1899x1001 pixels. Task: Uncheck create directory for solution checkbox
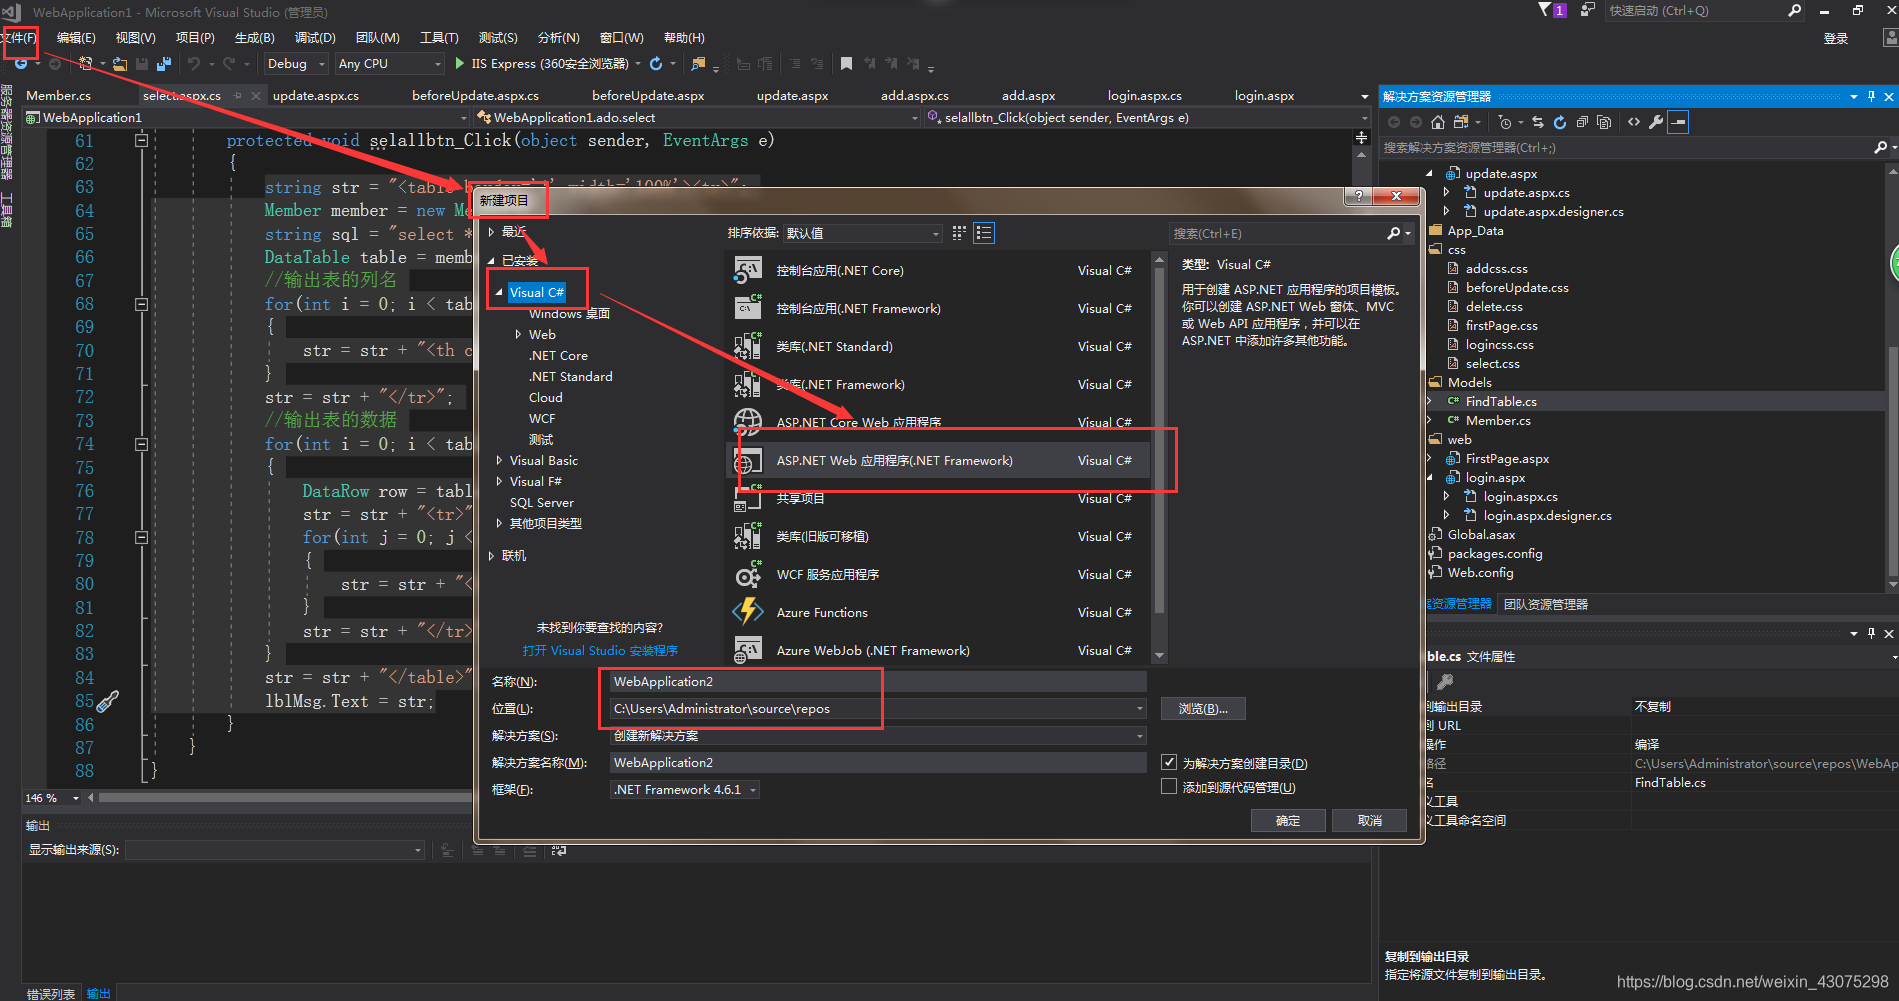pyautogui.click(x=1168, y=762)
